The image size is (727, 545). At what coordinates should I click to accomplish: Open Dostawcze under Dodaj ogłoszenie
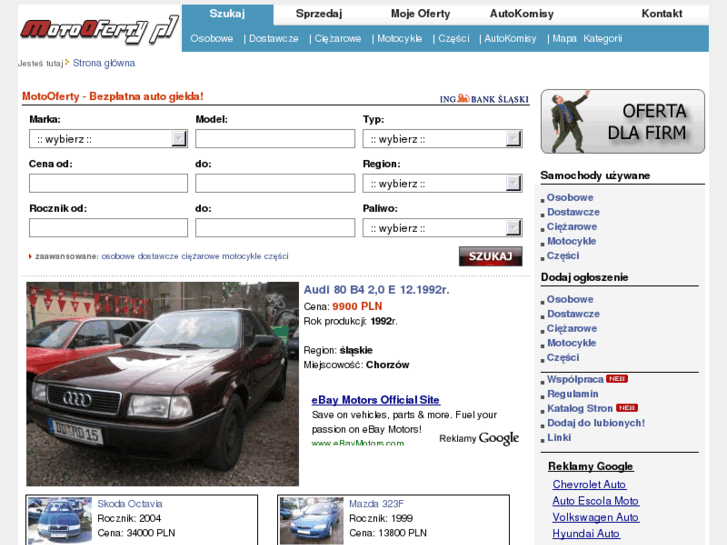tap(573, 314)
